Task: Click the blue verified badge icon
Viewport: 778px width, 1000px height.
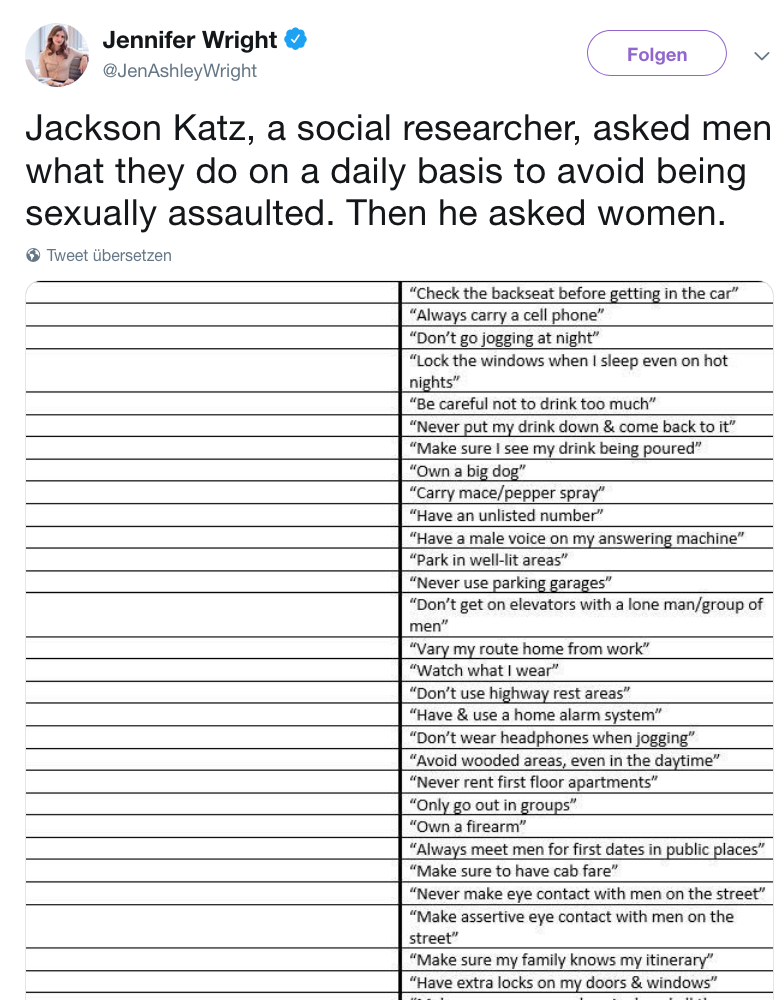Action: point(295,39)
